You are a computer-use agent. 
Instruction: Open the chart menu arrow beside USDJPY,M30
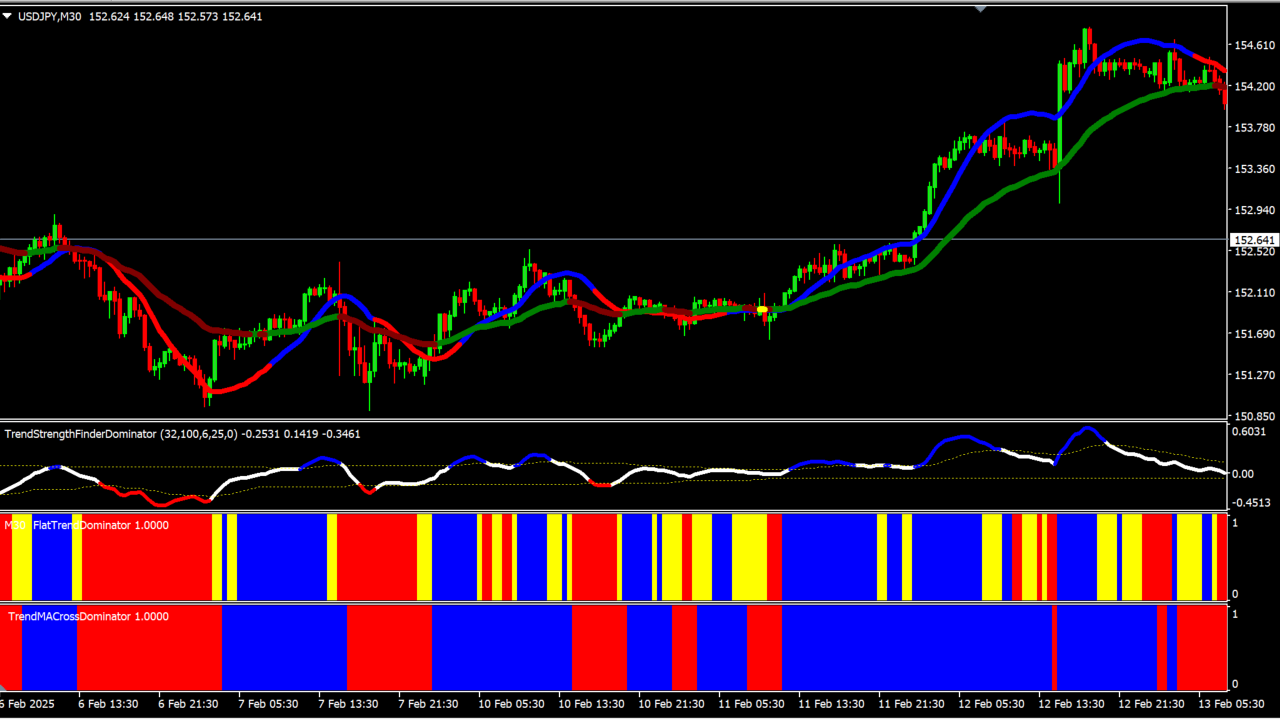8,16
